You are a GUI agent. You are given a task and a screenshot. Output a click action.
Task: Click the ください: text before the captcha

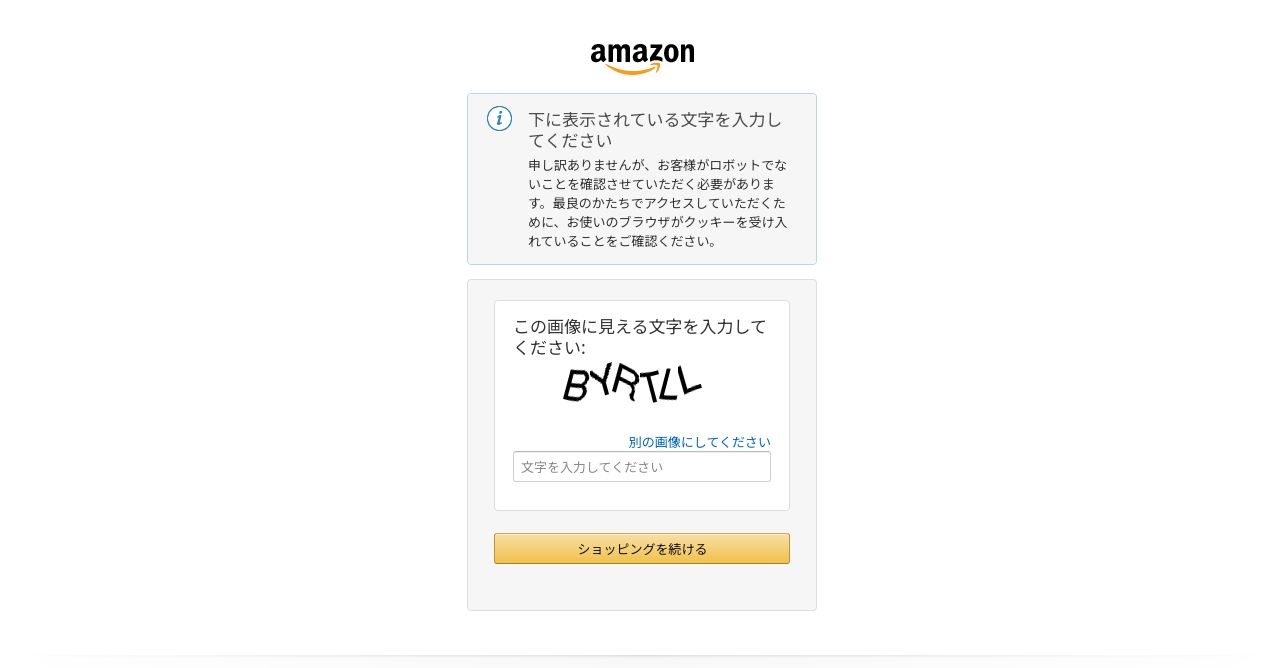[x=549, y=348]
